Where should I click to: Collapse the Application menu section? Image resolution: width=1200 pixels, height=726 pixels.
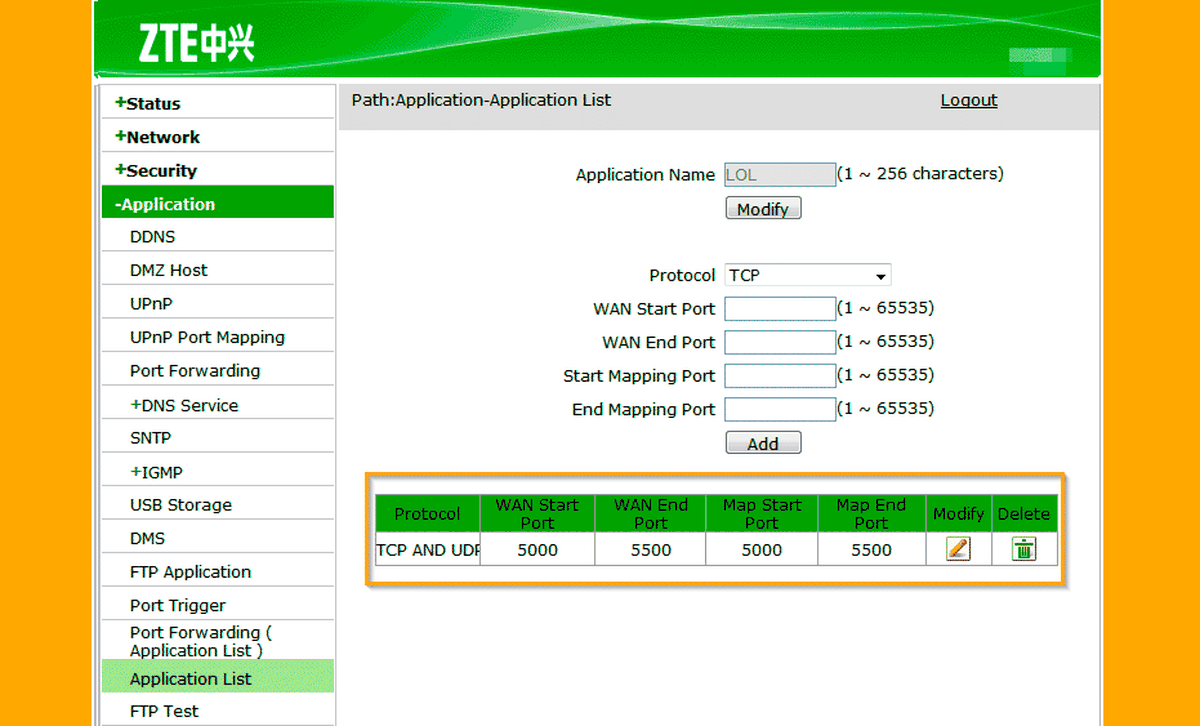tap(165, 204)
